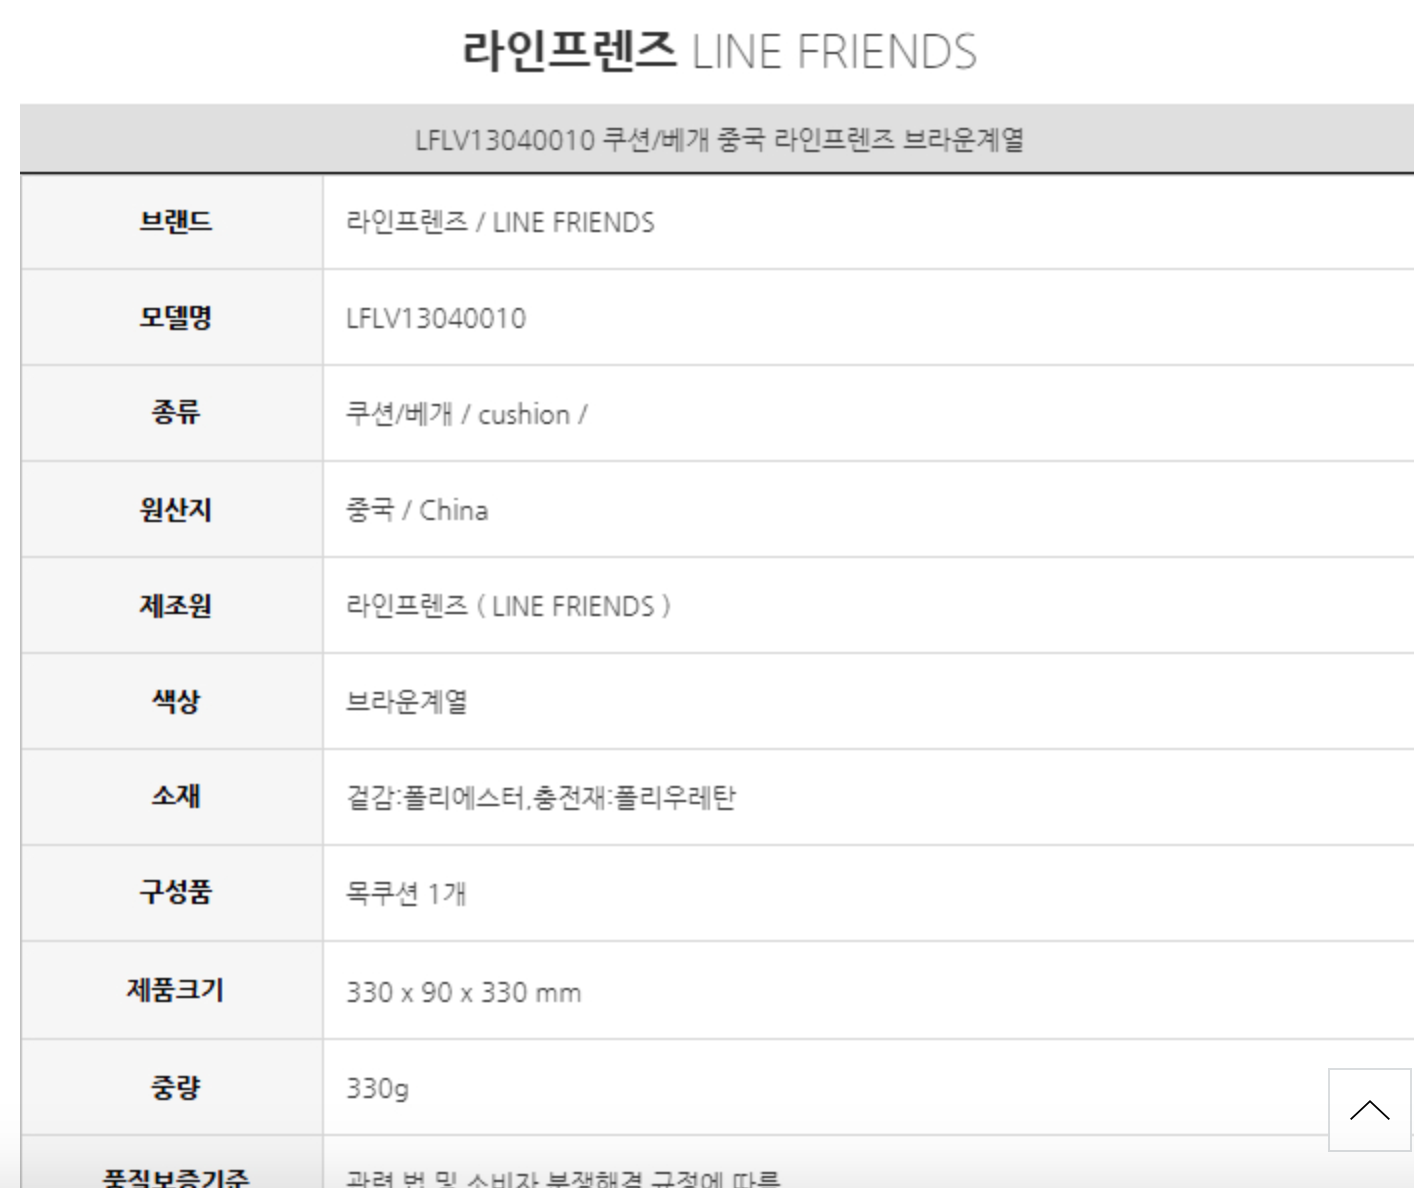
Task: Click the 색상 row label
Action: coord(175,701)
